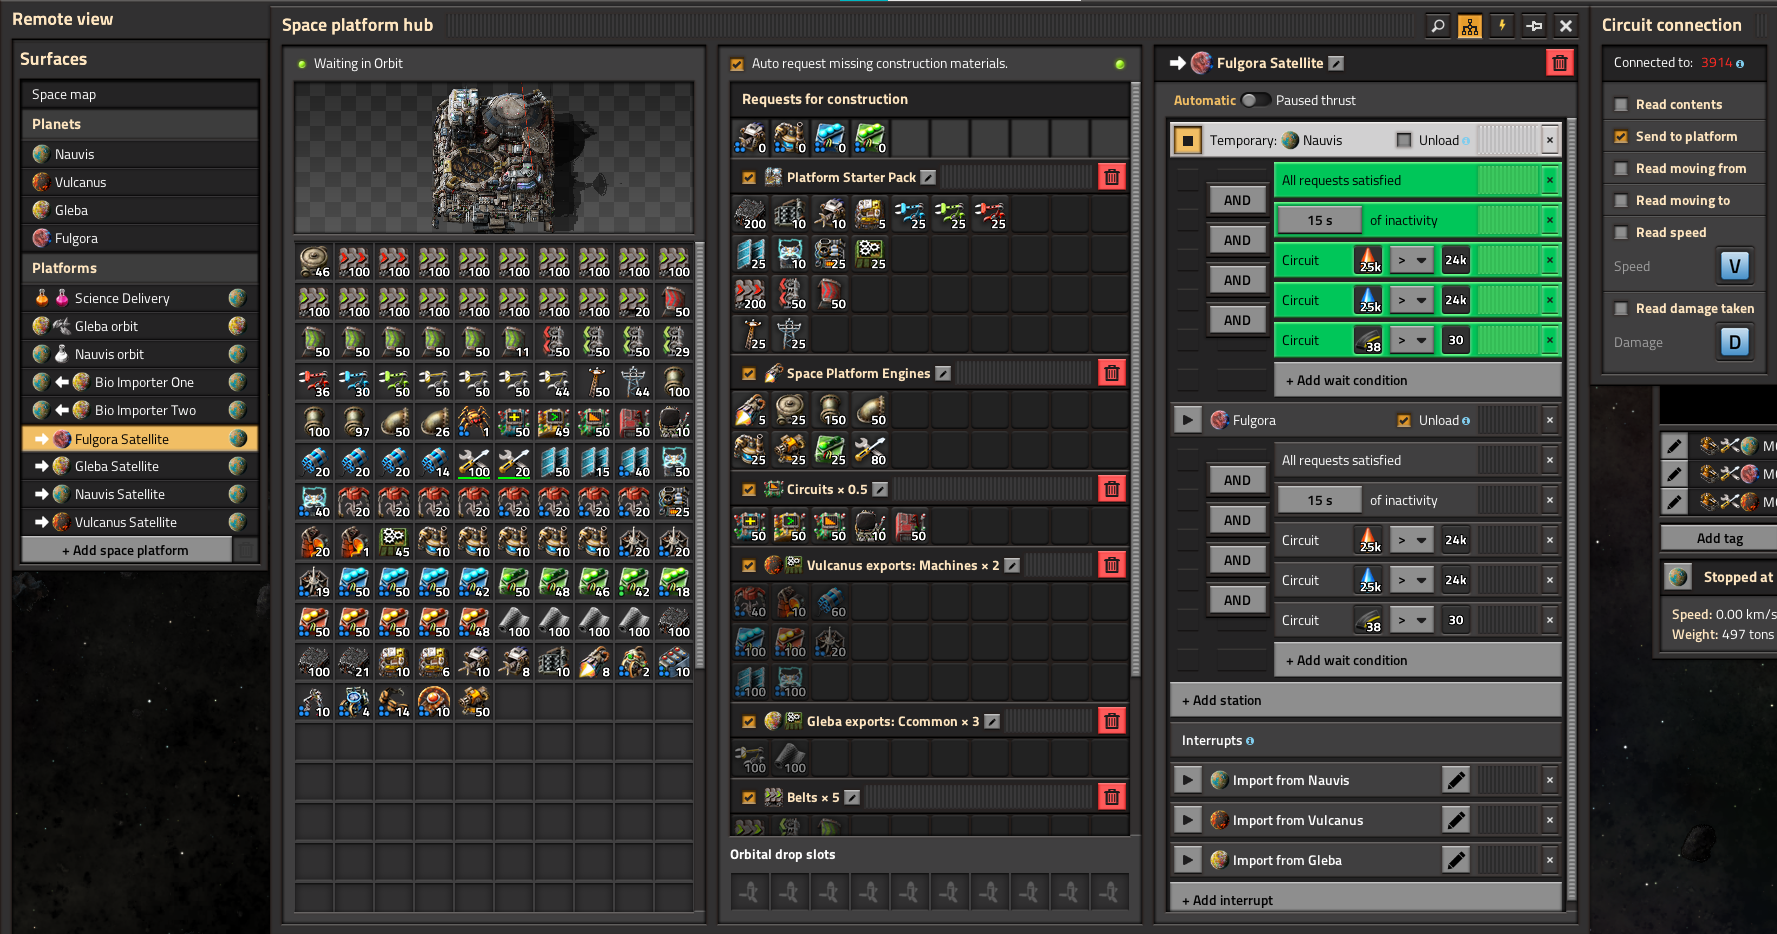
Task: Click Add interrupt button
Action: [1365, 899]
